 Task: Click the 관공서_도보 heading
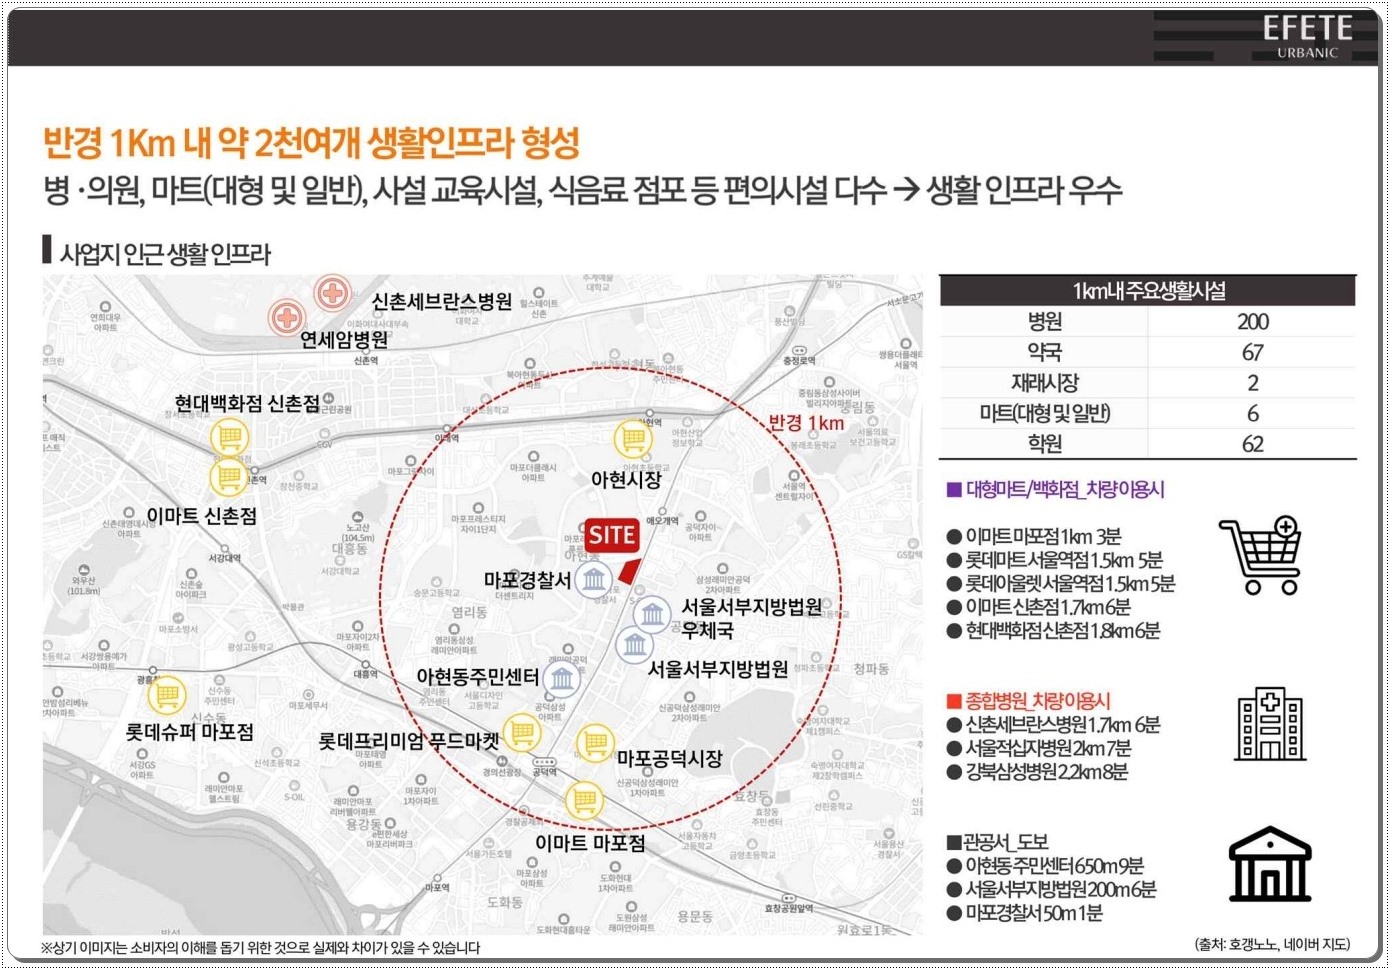pos(997,842)
